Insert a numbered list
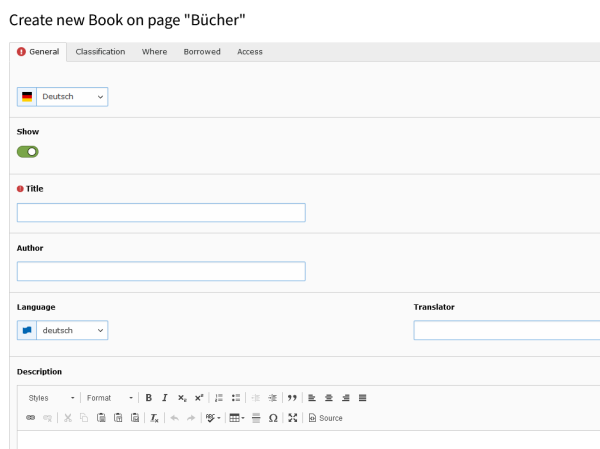 click(219, 398)
